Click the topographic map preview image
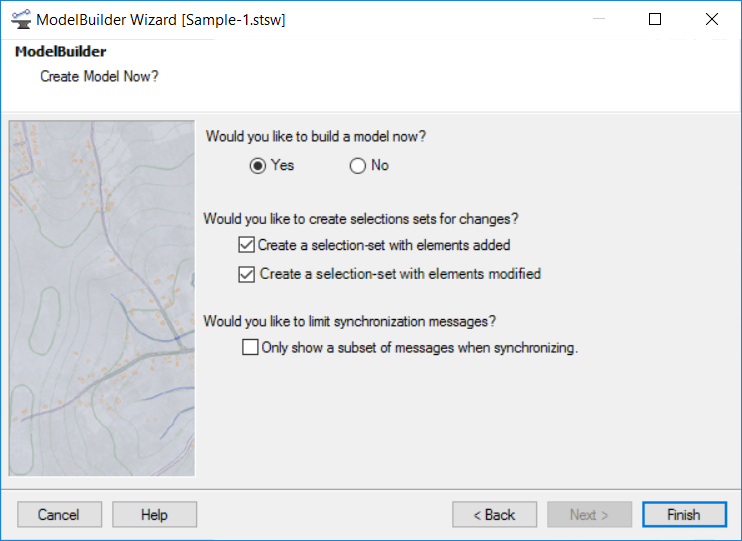Screen dimensions: 742x541 coord(102,298)
